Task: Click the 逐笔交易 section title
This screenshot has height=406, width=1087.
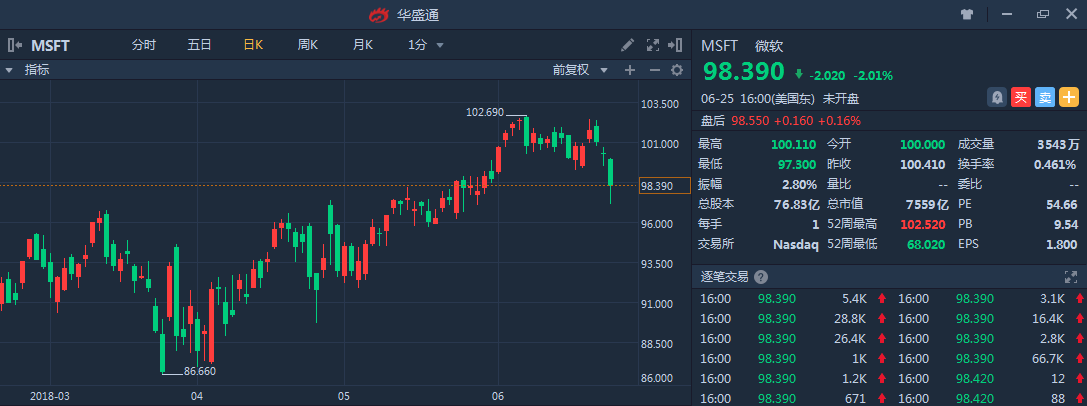Action: (x=724, y=277)
